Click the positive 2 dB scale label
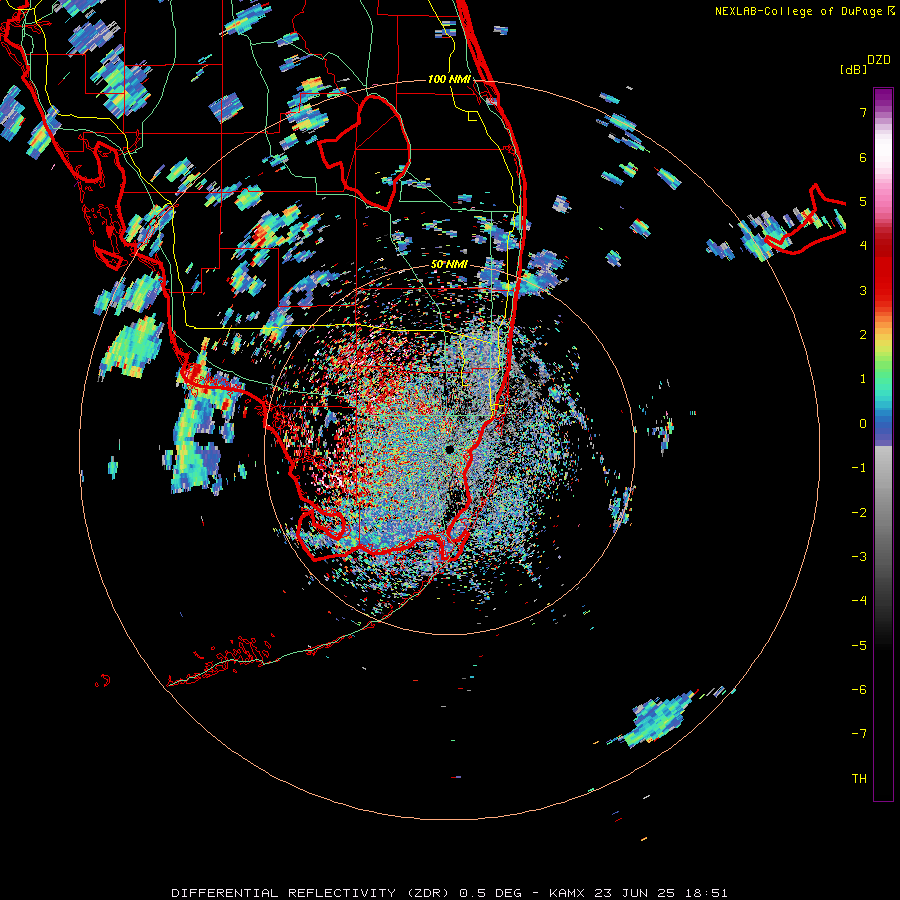 click(863, 335)
